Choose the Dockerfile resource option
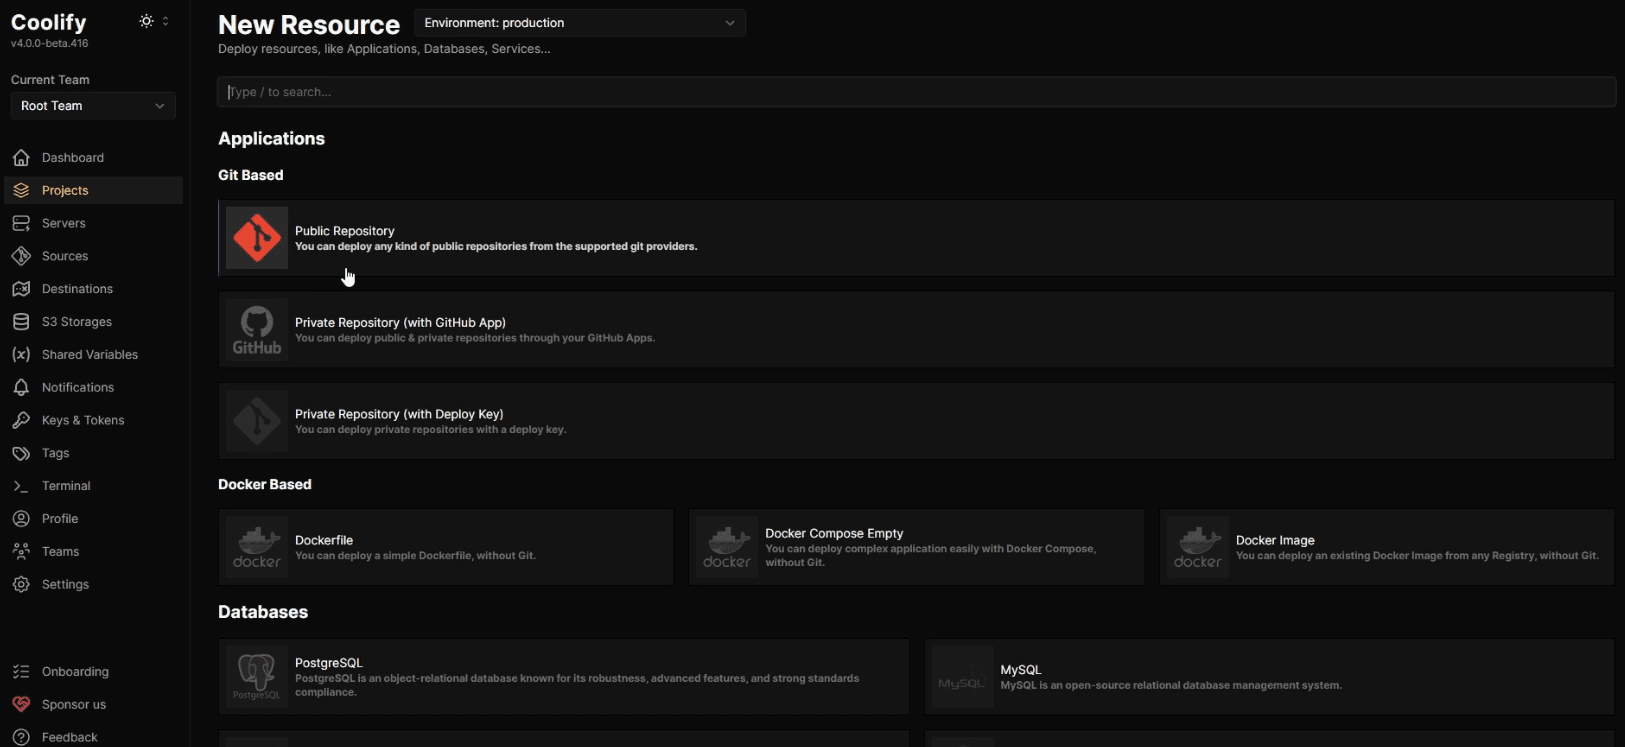The height and width of the screenshot is (747, 1625). [446, 547]
